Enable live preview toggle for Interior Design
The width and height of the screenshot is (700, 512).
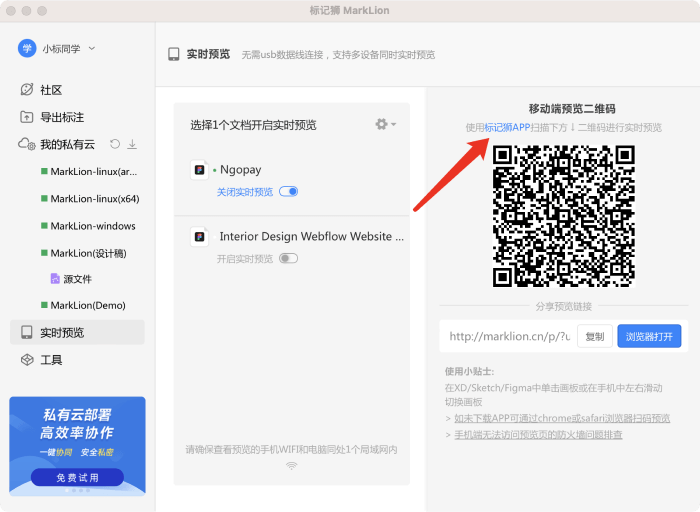pos(288,258)
